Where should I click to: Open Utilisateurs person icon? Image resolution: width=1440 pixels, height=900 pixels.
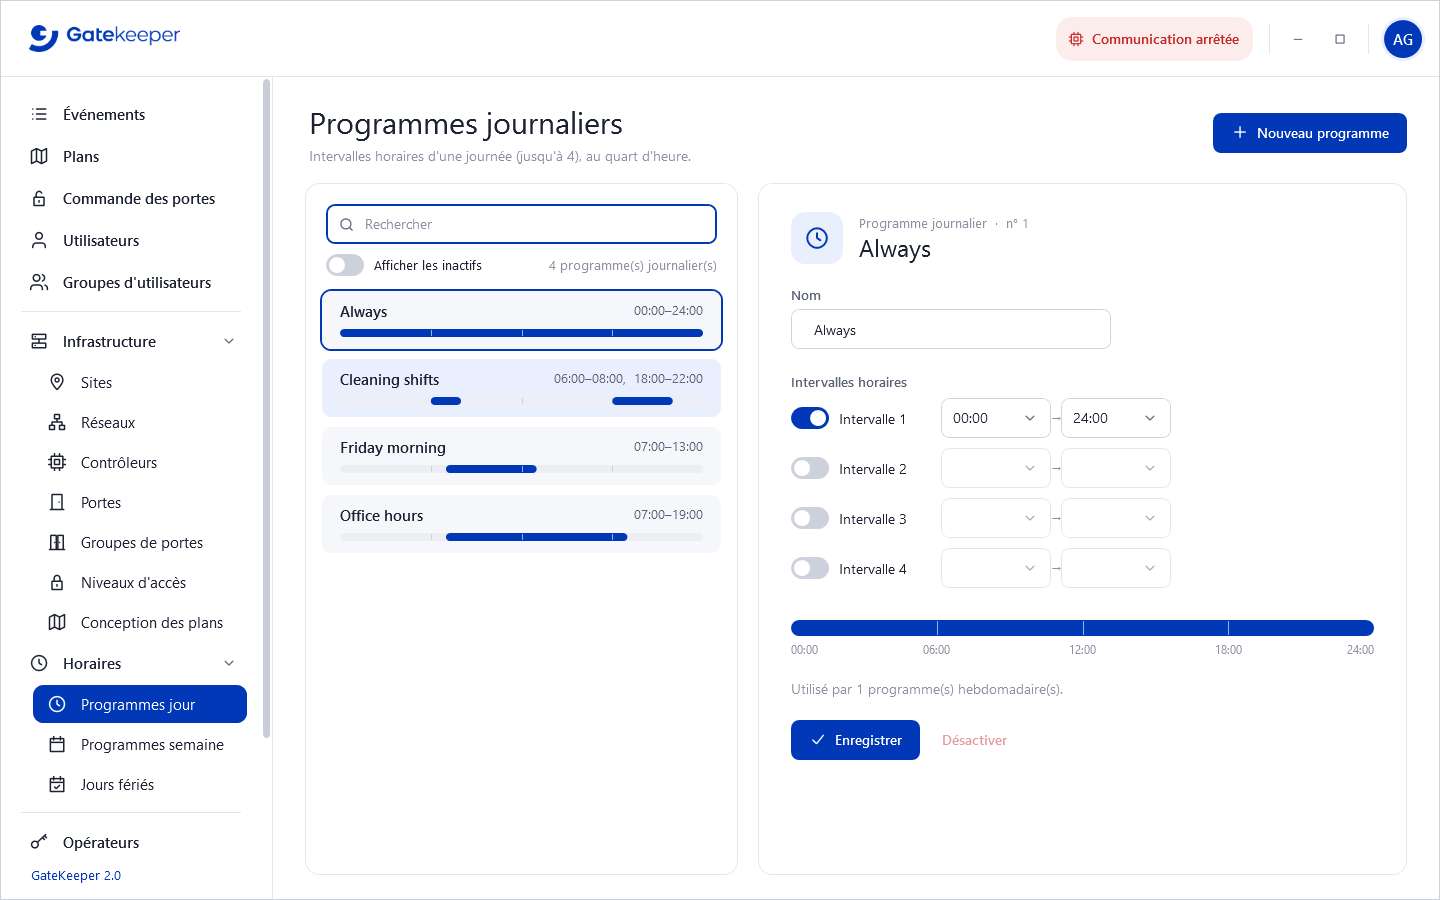[x=39, y=240]
